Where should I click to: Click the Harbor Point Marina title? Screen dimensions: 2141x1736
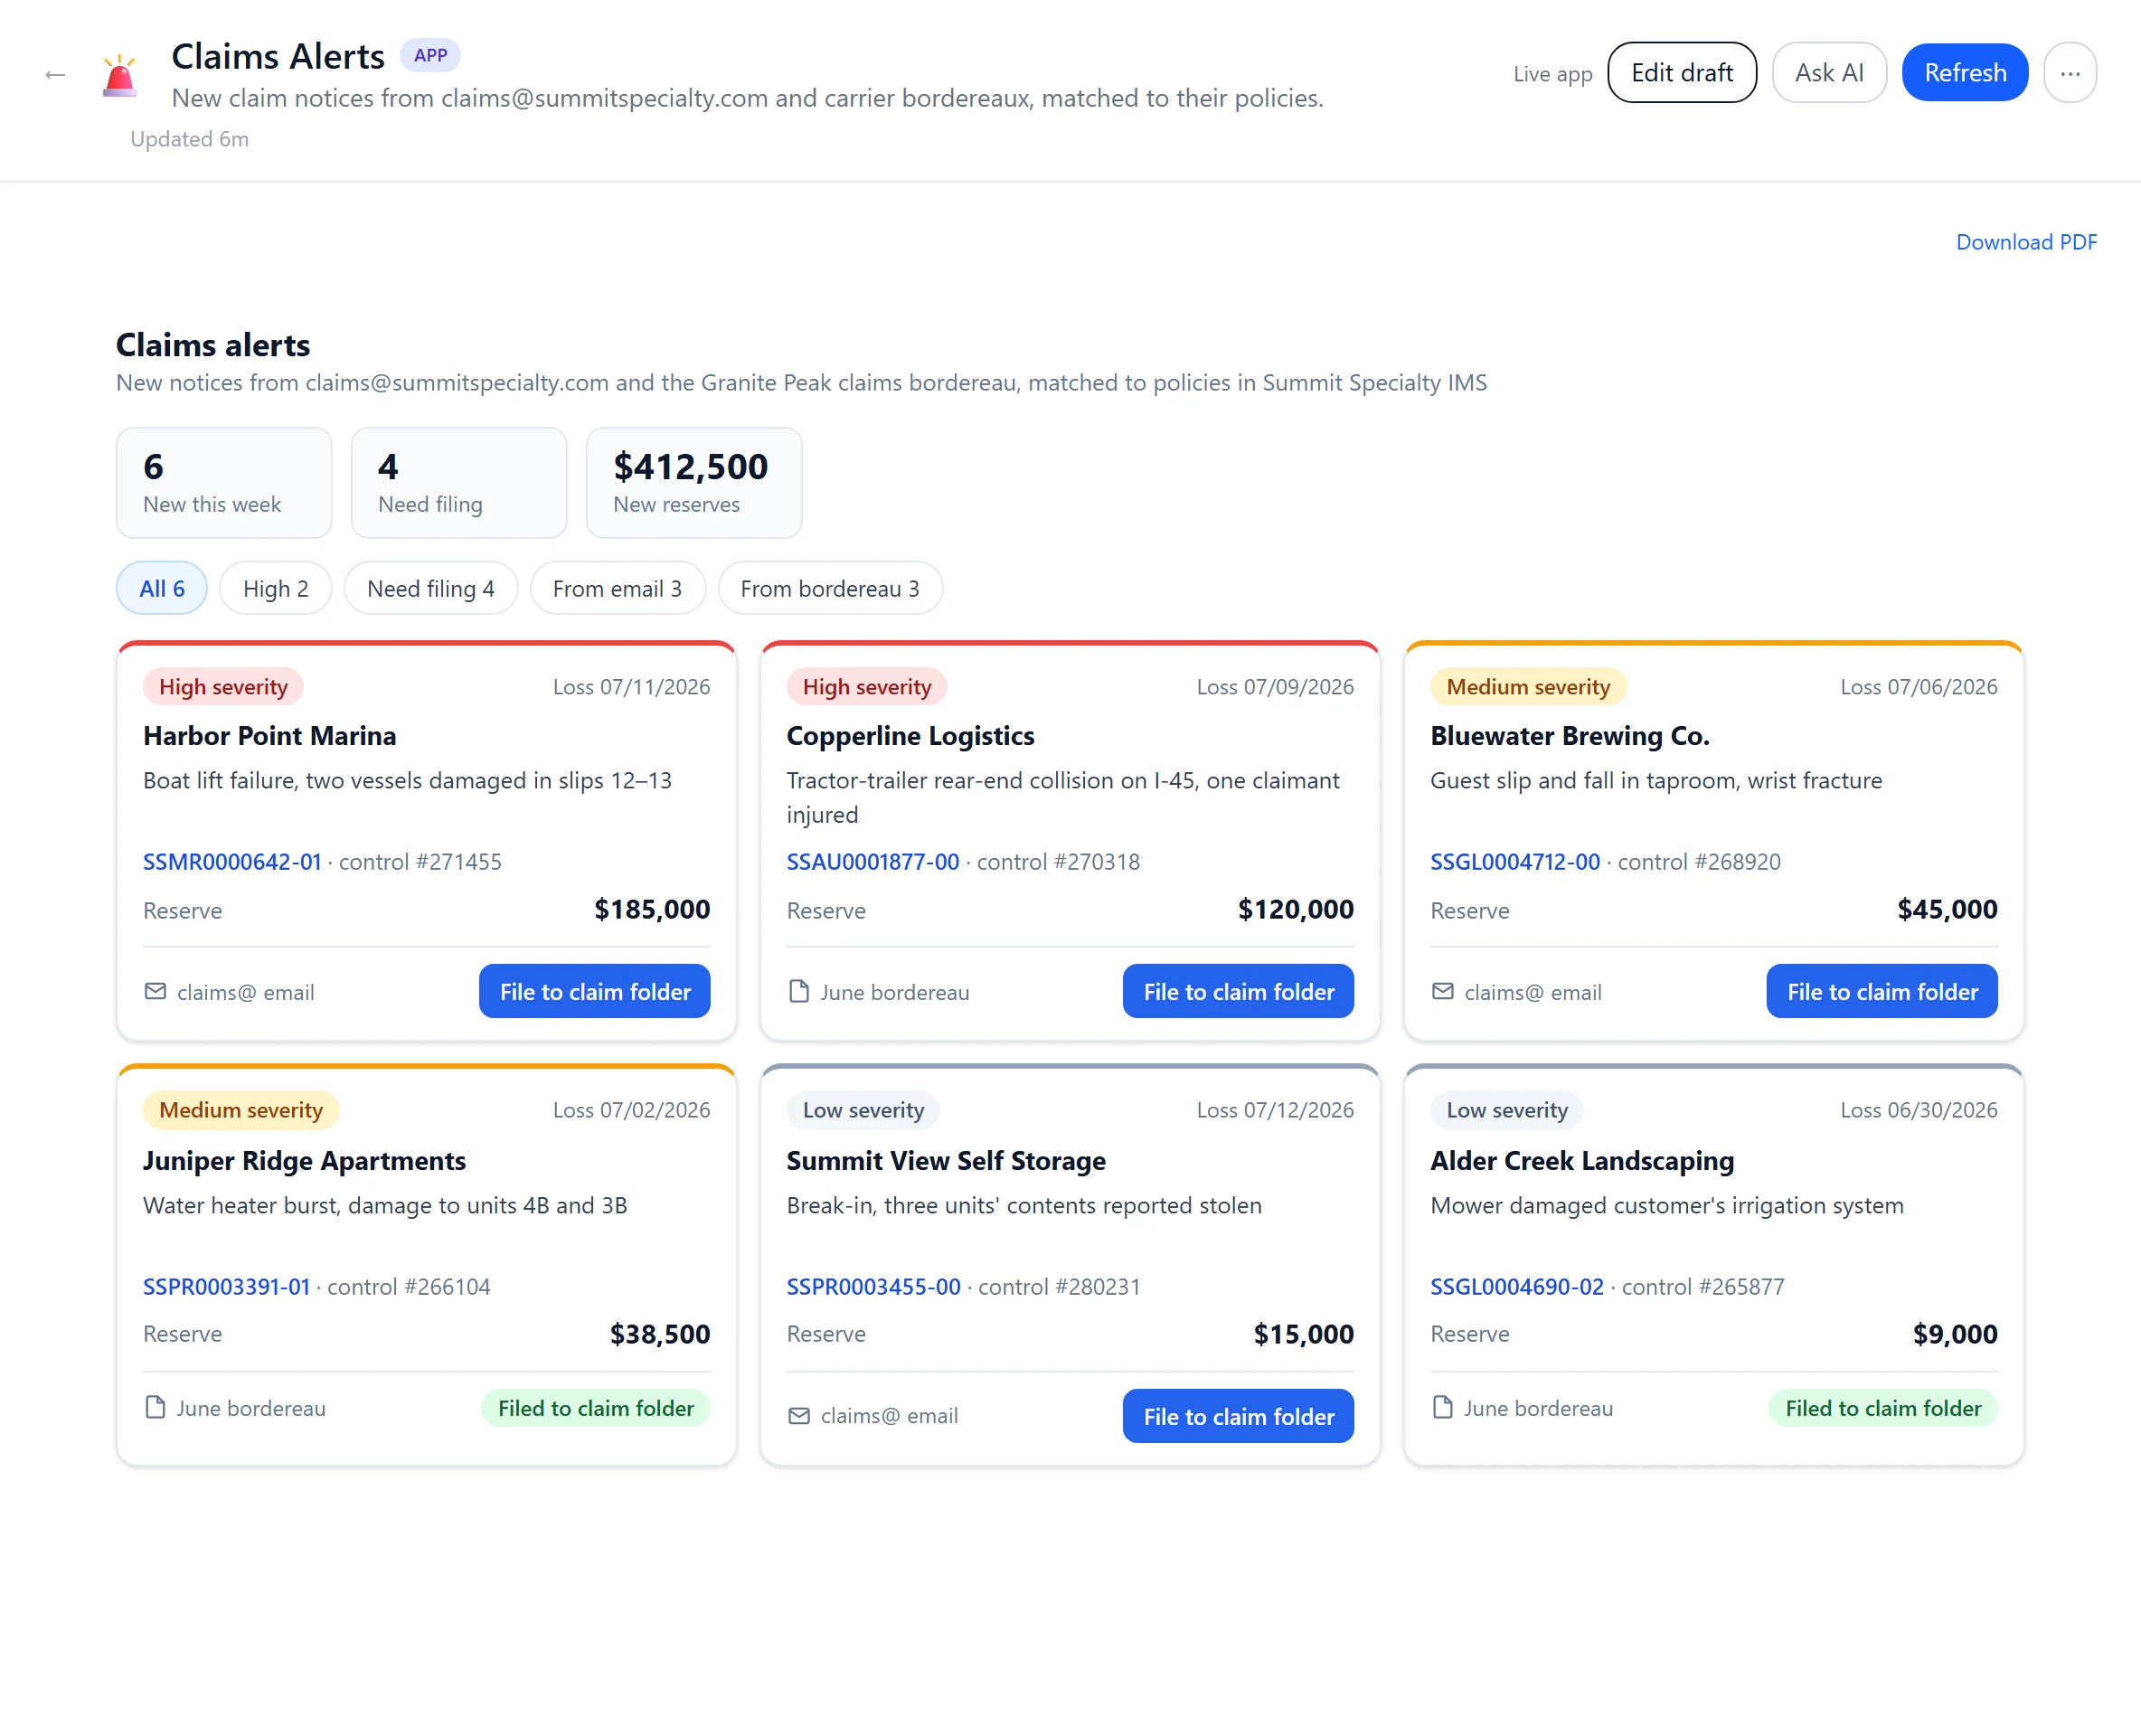point(269,735)
